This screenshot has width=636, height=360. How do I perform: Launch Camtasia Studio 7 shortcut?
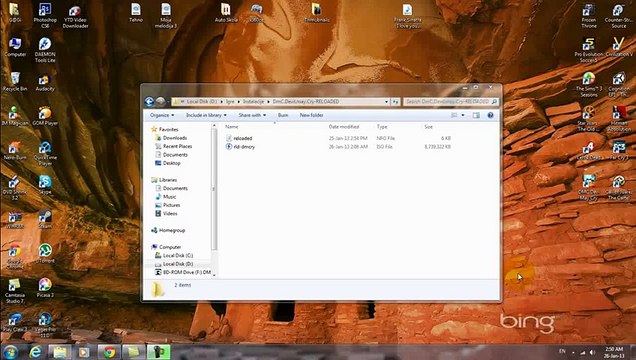(15, 291)
